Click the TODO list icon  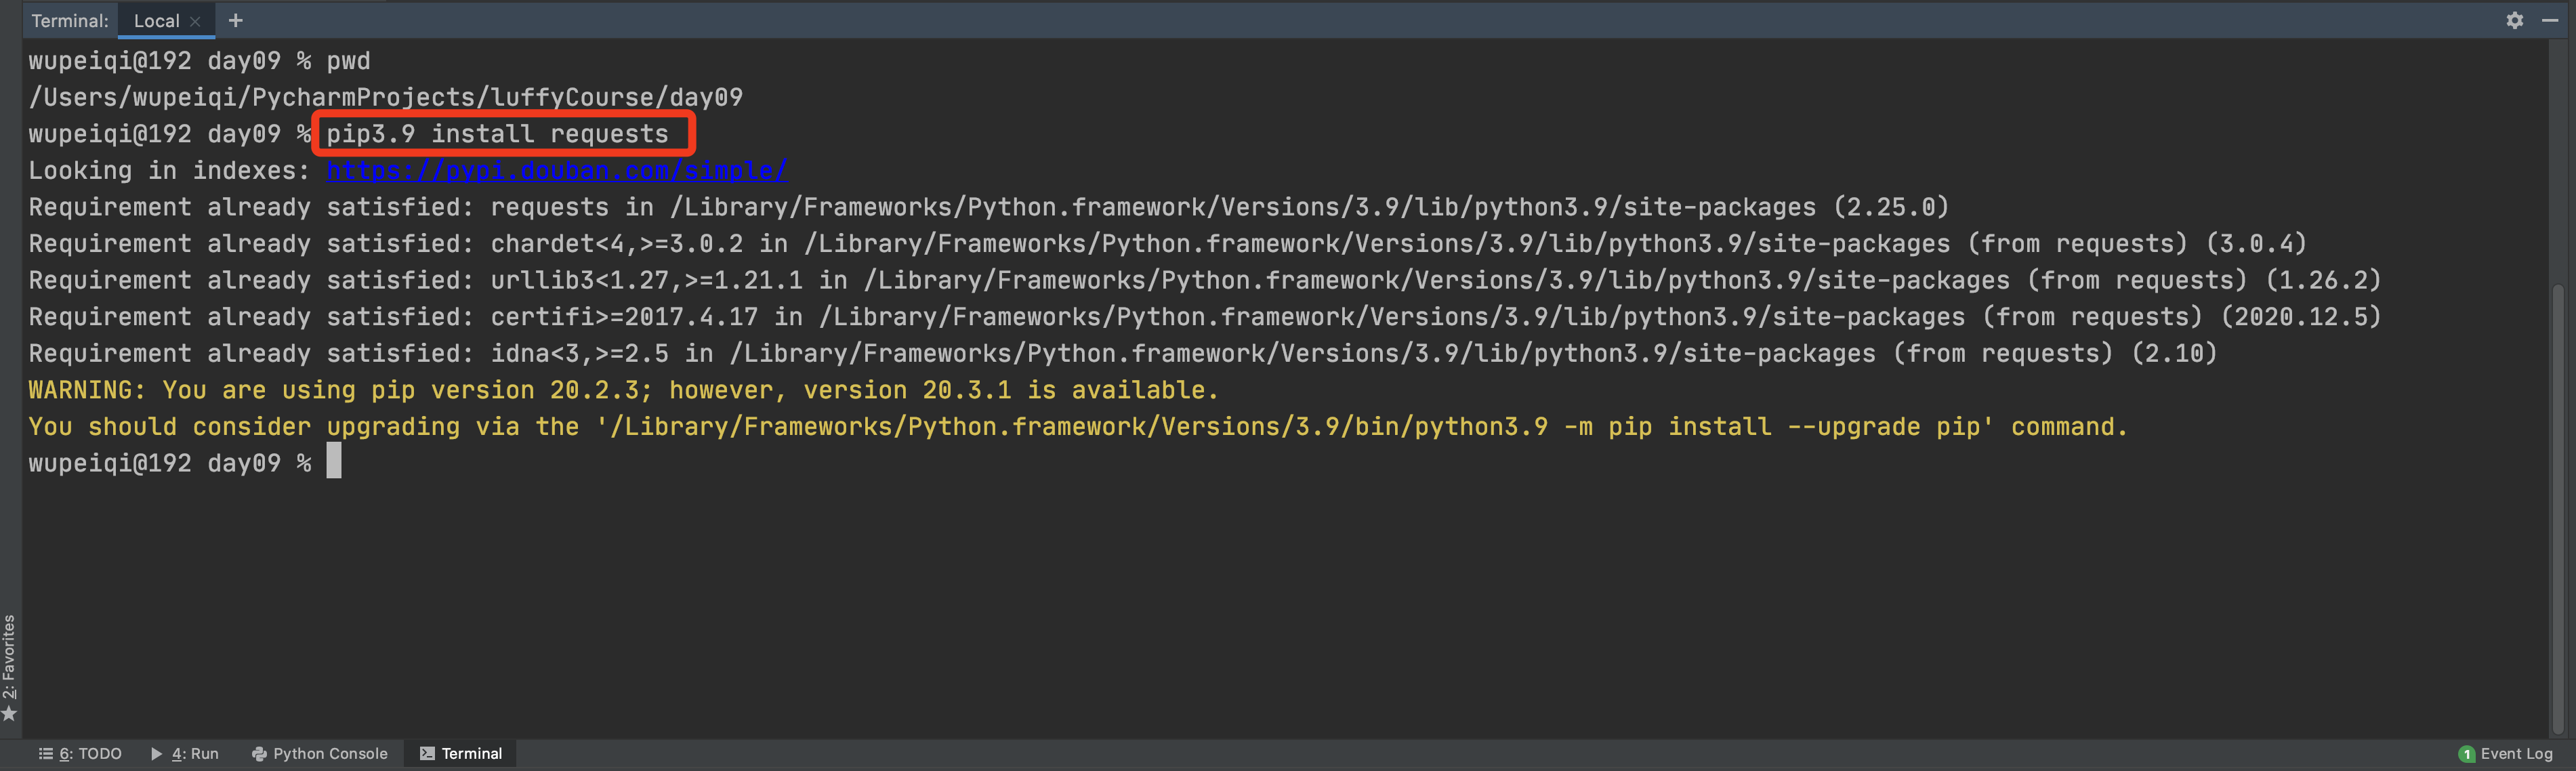coord(45,753)
